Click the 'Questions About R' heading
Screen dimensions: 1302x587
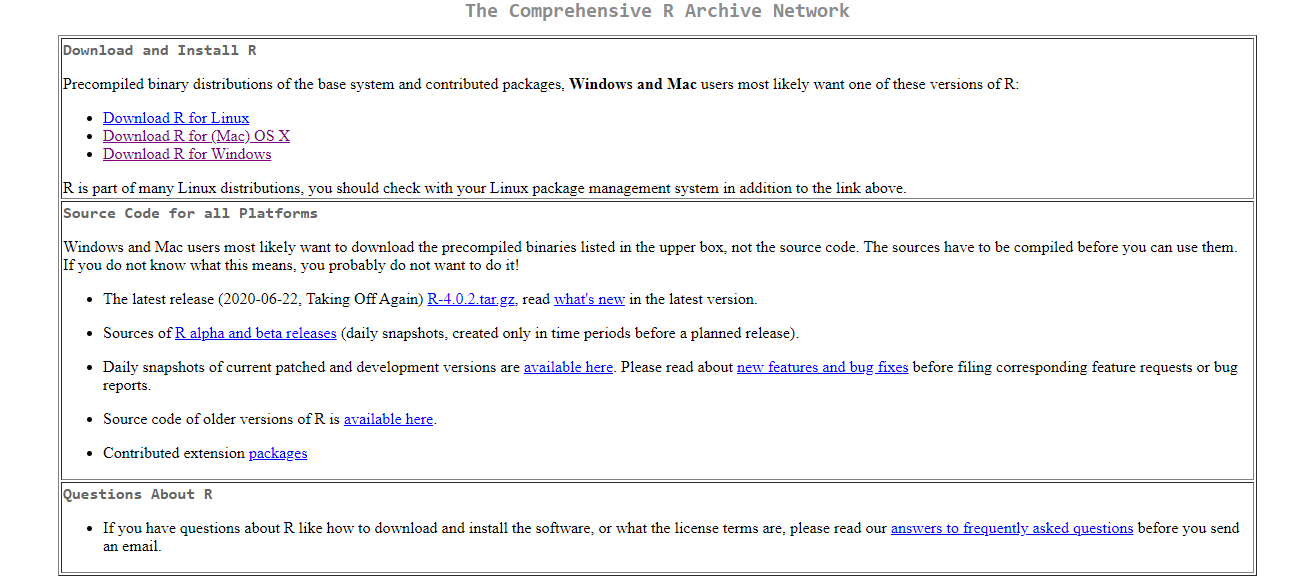click(x=138, y=494)
